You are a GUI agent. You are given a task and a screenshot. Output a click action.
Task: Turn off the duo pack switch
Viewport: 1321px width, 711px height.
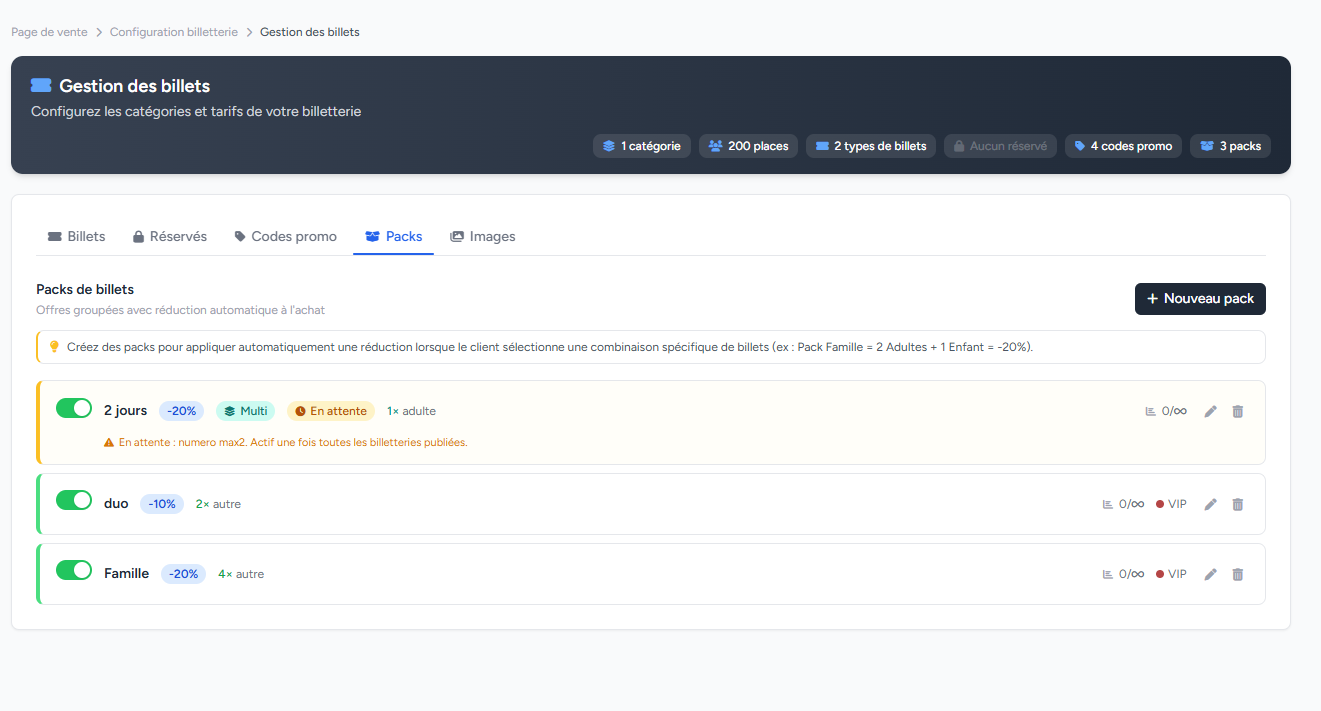tap(74, 501)
